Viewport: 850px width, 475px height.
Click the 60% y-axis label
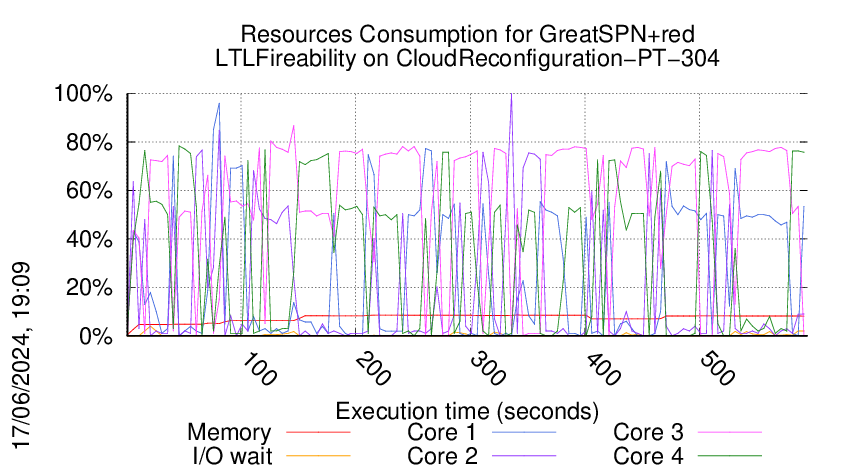click(x=89, y=191)
